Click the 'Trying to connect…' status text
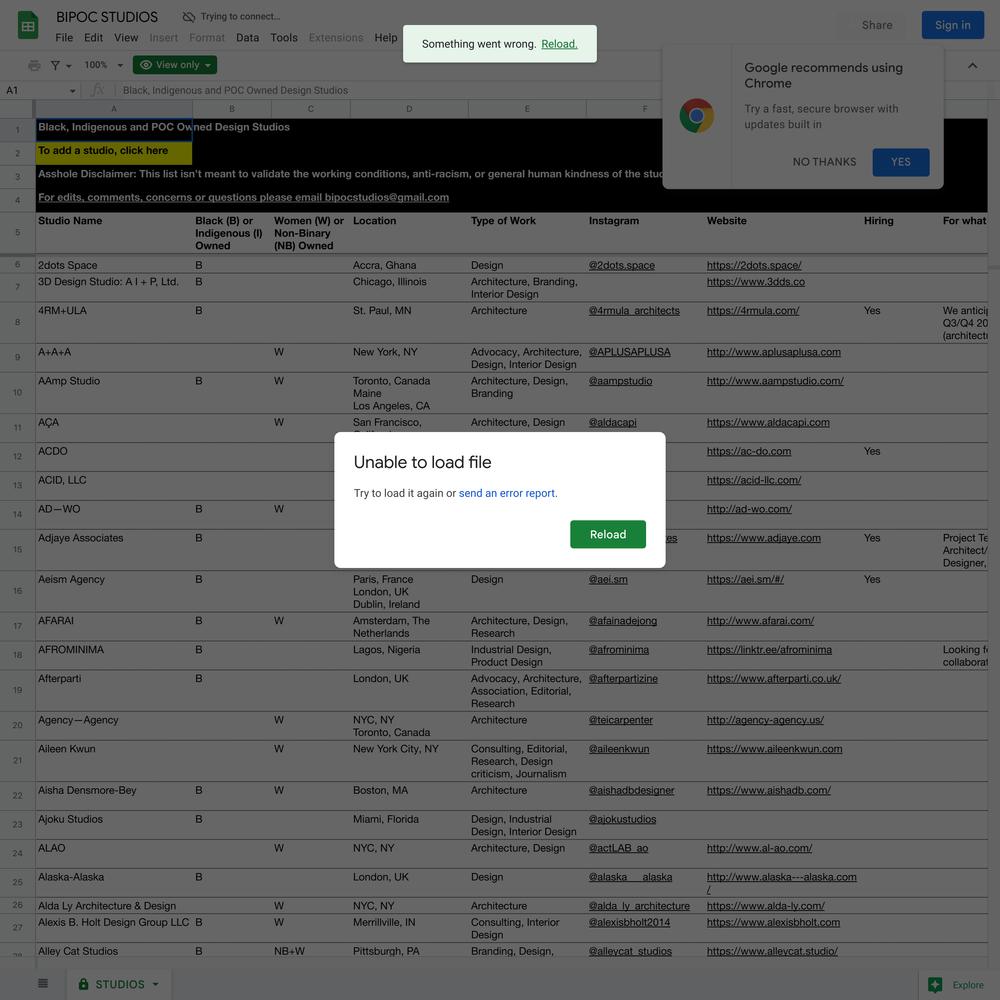 [240, 17]
